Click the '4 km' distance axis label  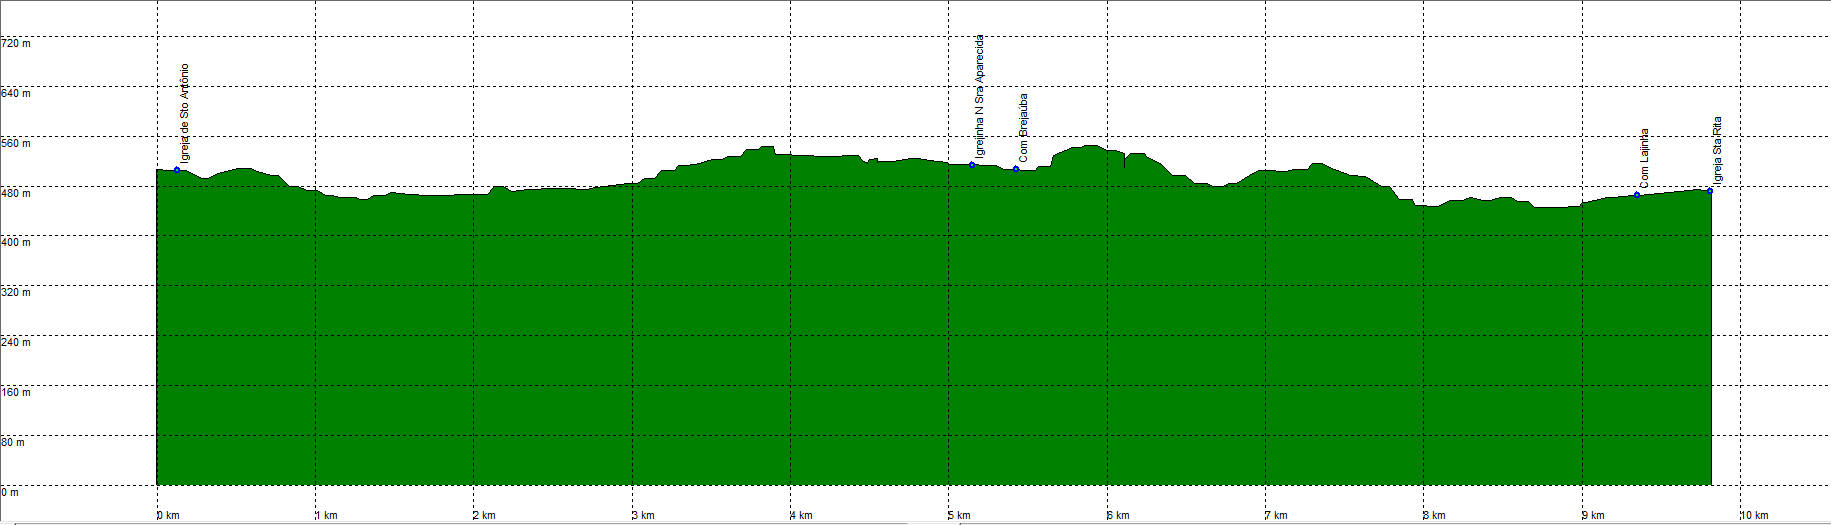[802, 516]
